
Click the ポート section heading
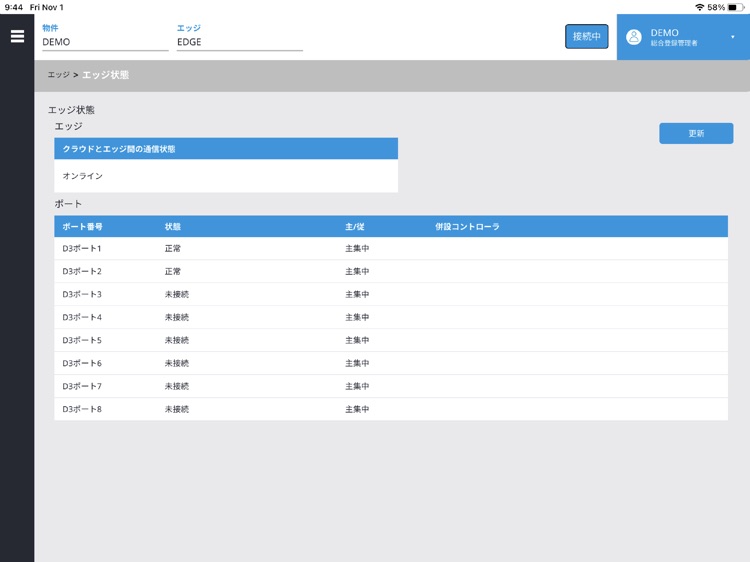(x=68, y=204)
